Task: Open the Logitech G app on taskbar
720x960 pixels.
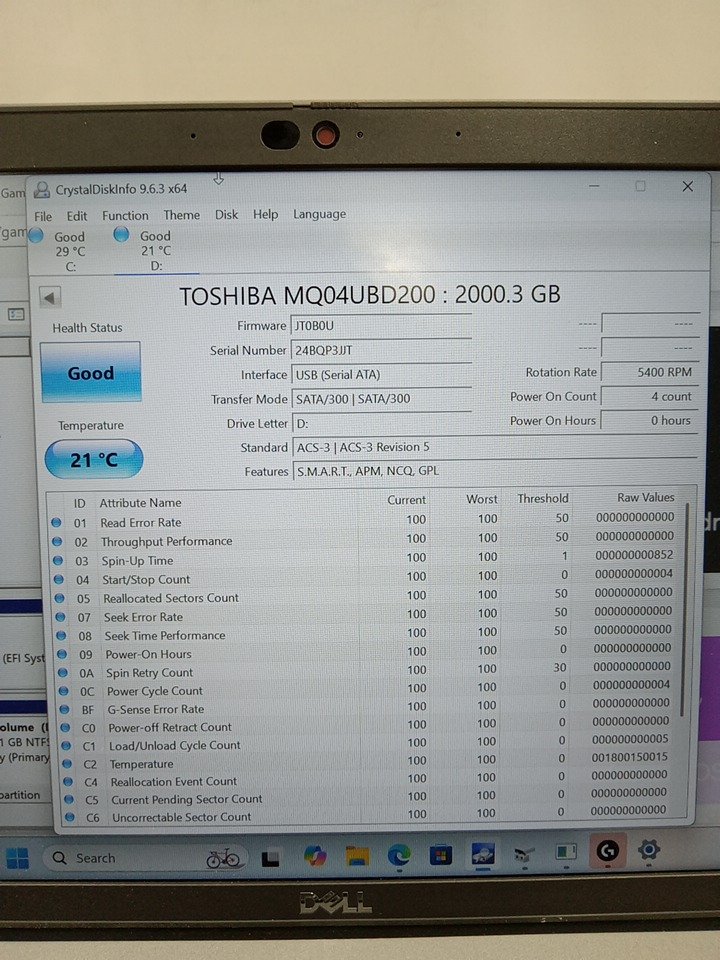Action: (x=607, y=850)
